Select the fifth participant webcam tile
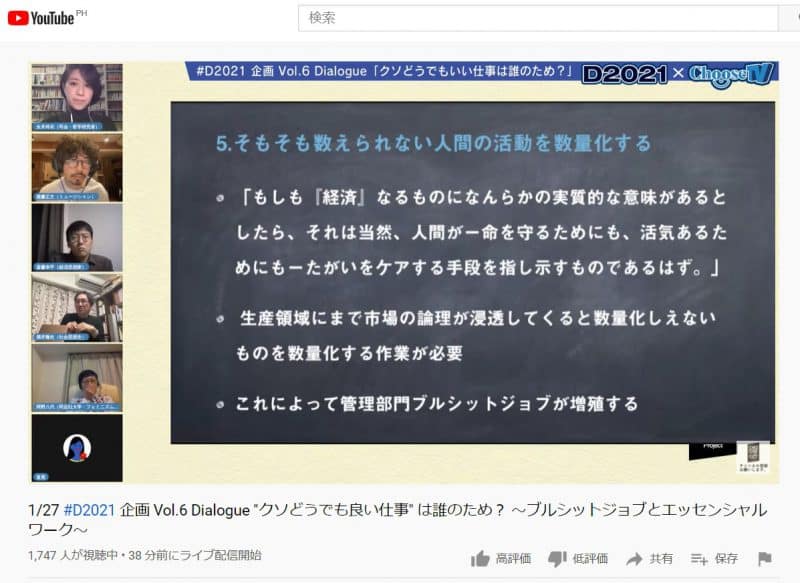800x583 pixels. click(x=77, y=377)
